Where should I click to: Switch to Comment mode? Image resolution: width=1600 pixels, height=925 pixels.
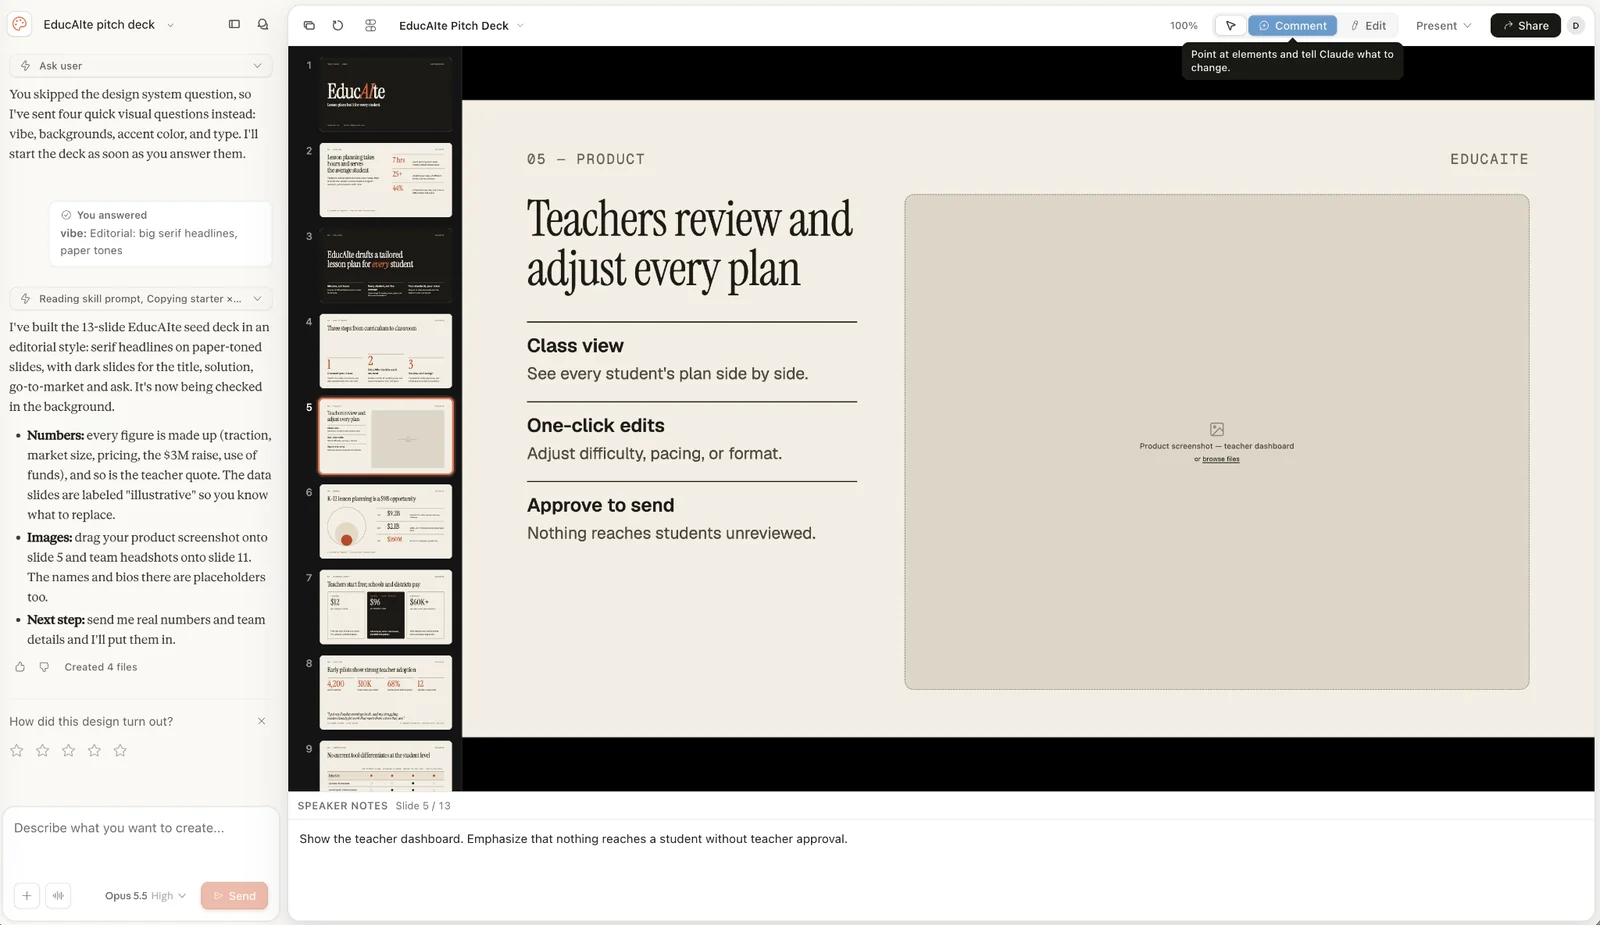click(x=1292, y=26)
